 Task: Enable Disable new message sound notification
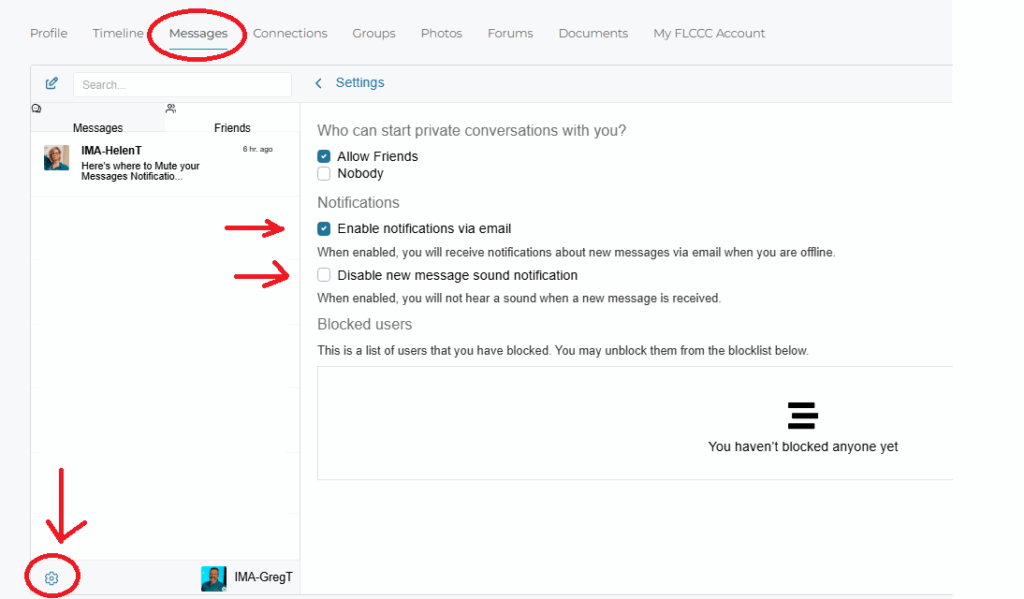click(324, 275)
